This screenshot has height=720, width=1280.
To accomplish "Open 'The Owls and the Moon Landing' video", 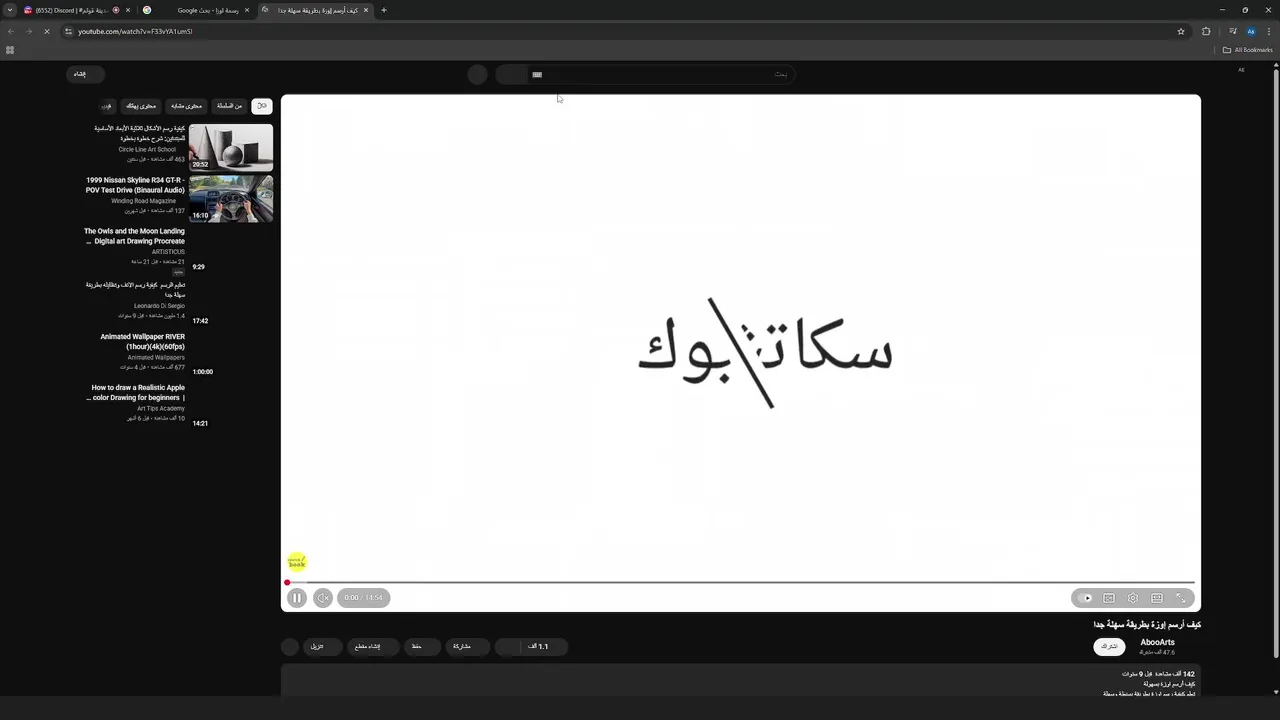I will (x=134, y=236).
